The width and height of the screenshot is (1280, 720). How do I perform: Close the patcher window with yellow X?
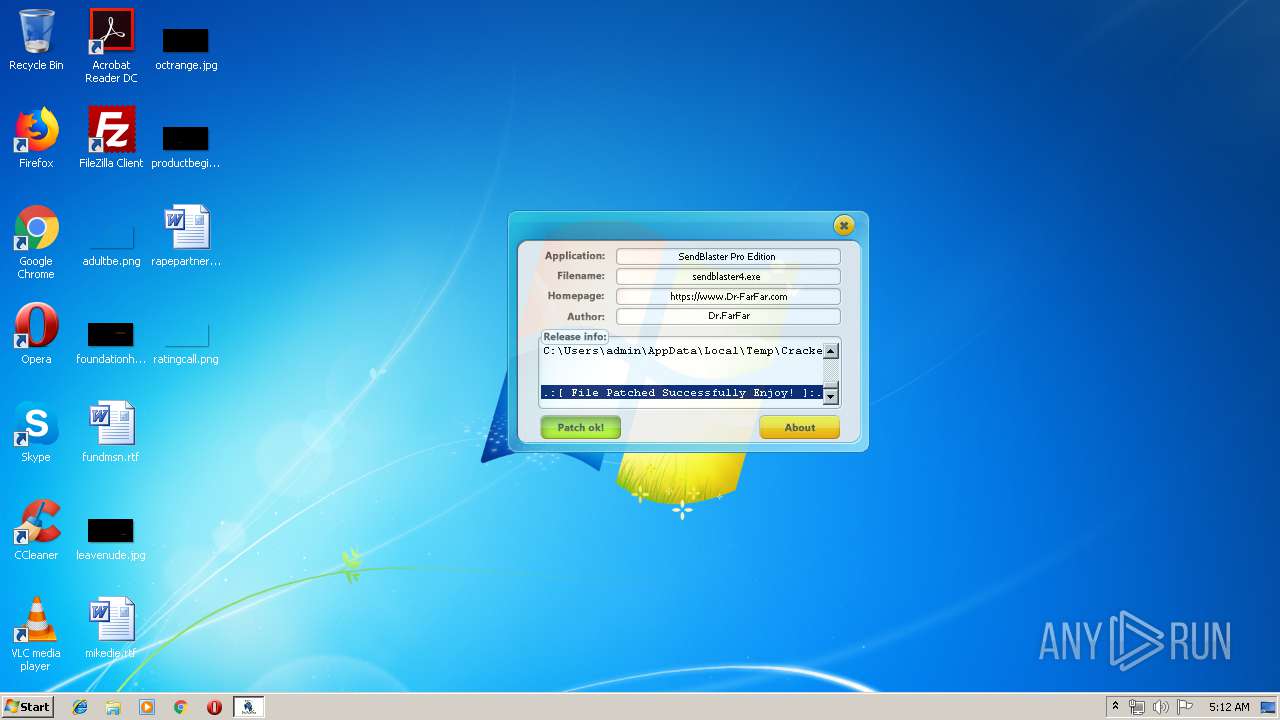point(844,225)
